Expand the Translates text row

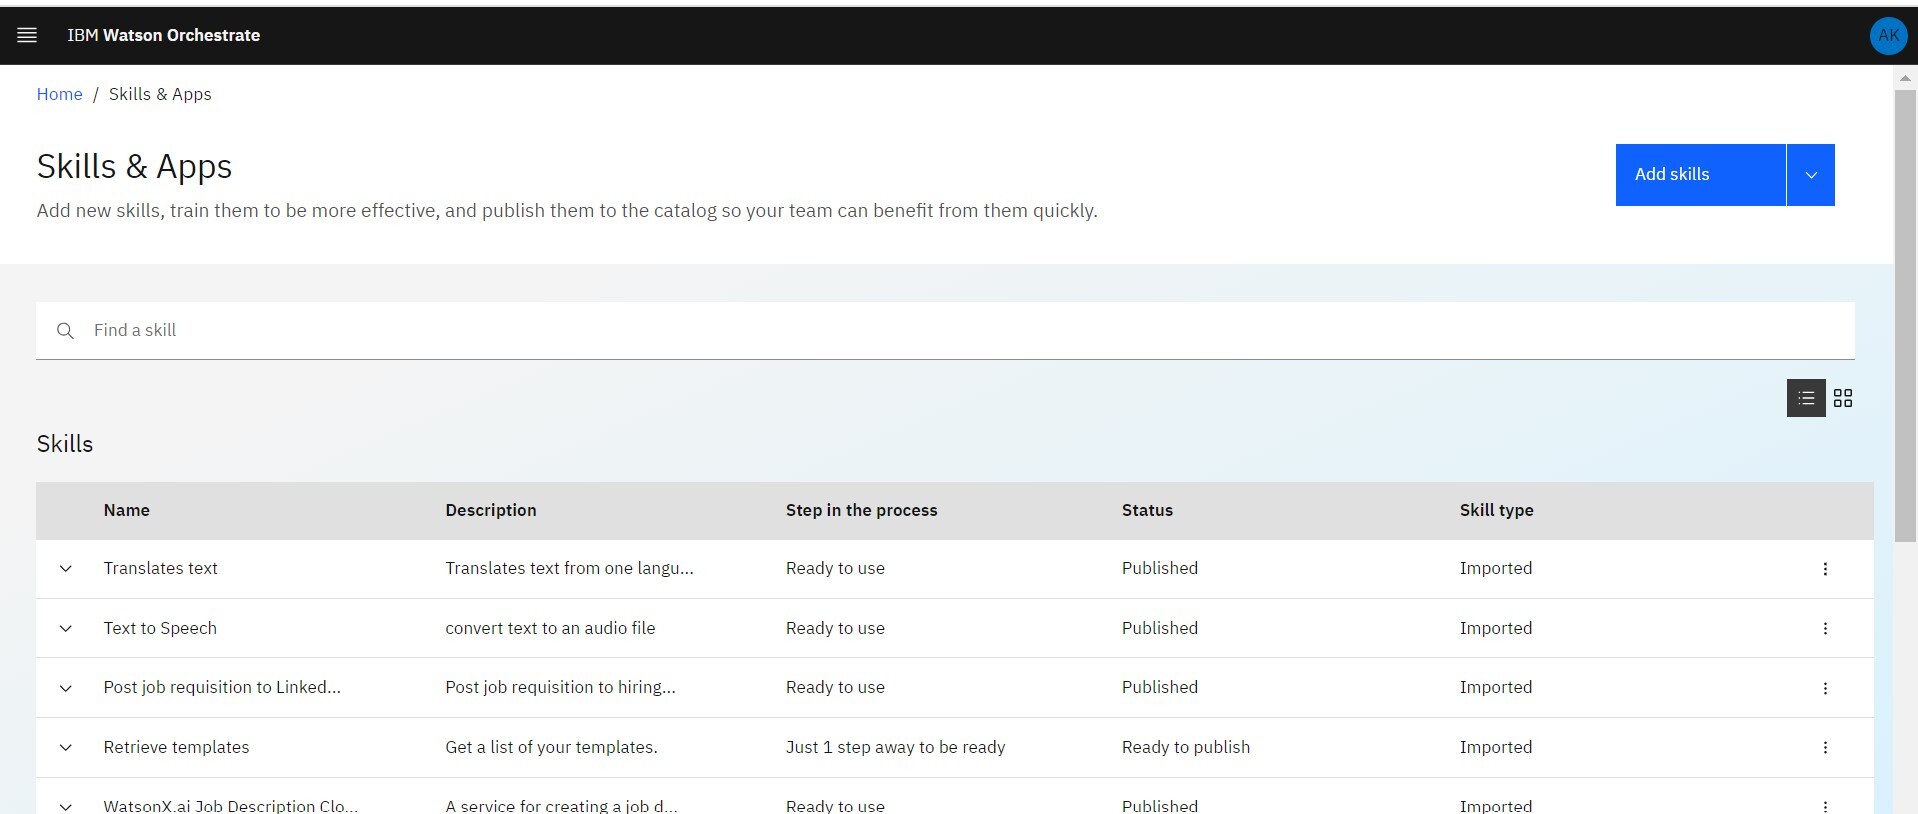click(x=66, y=569)
